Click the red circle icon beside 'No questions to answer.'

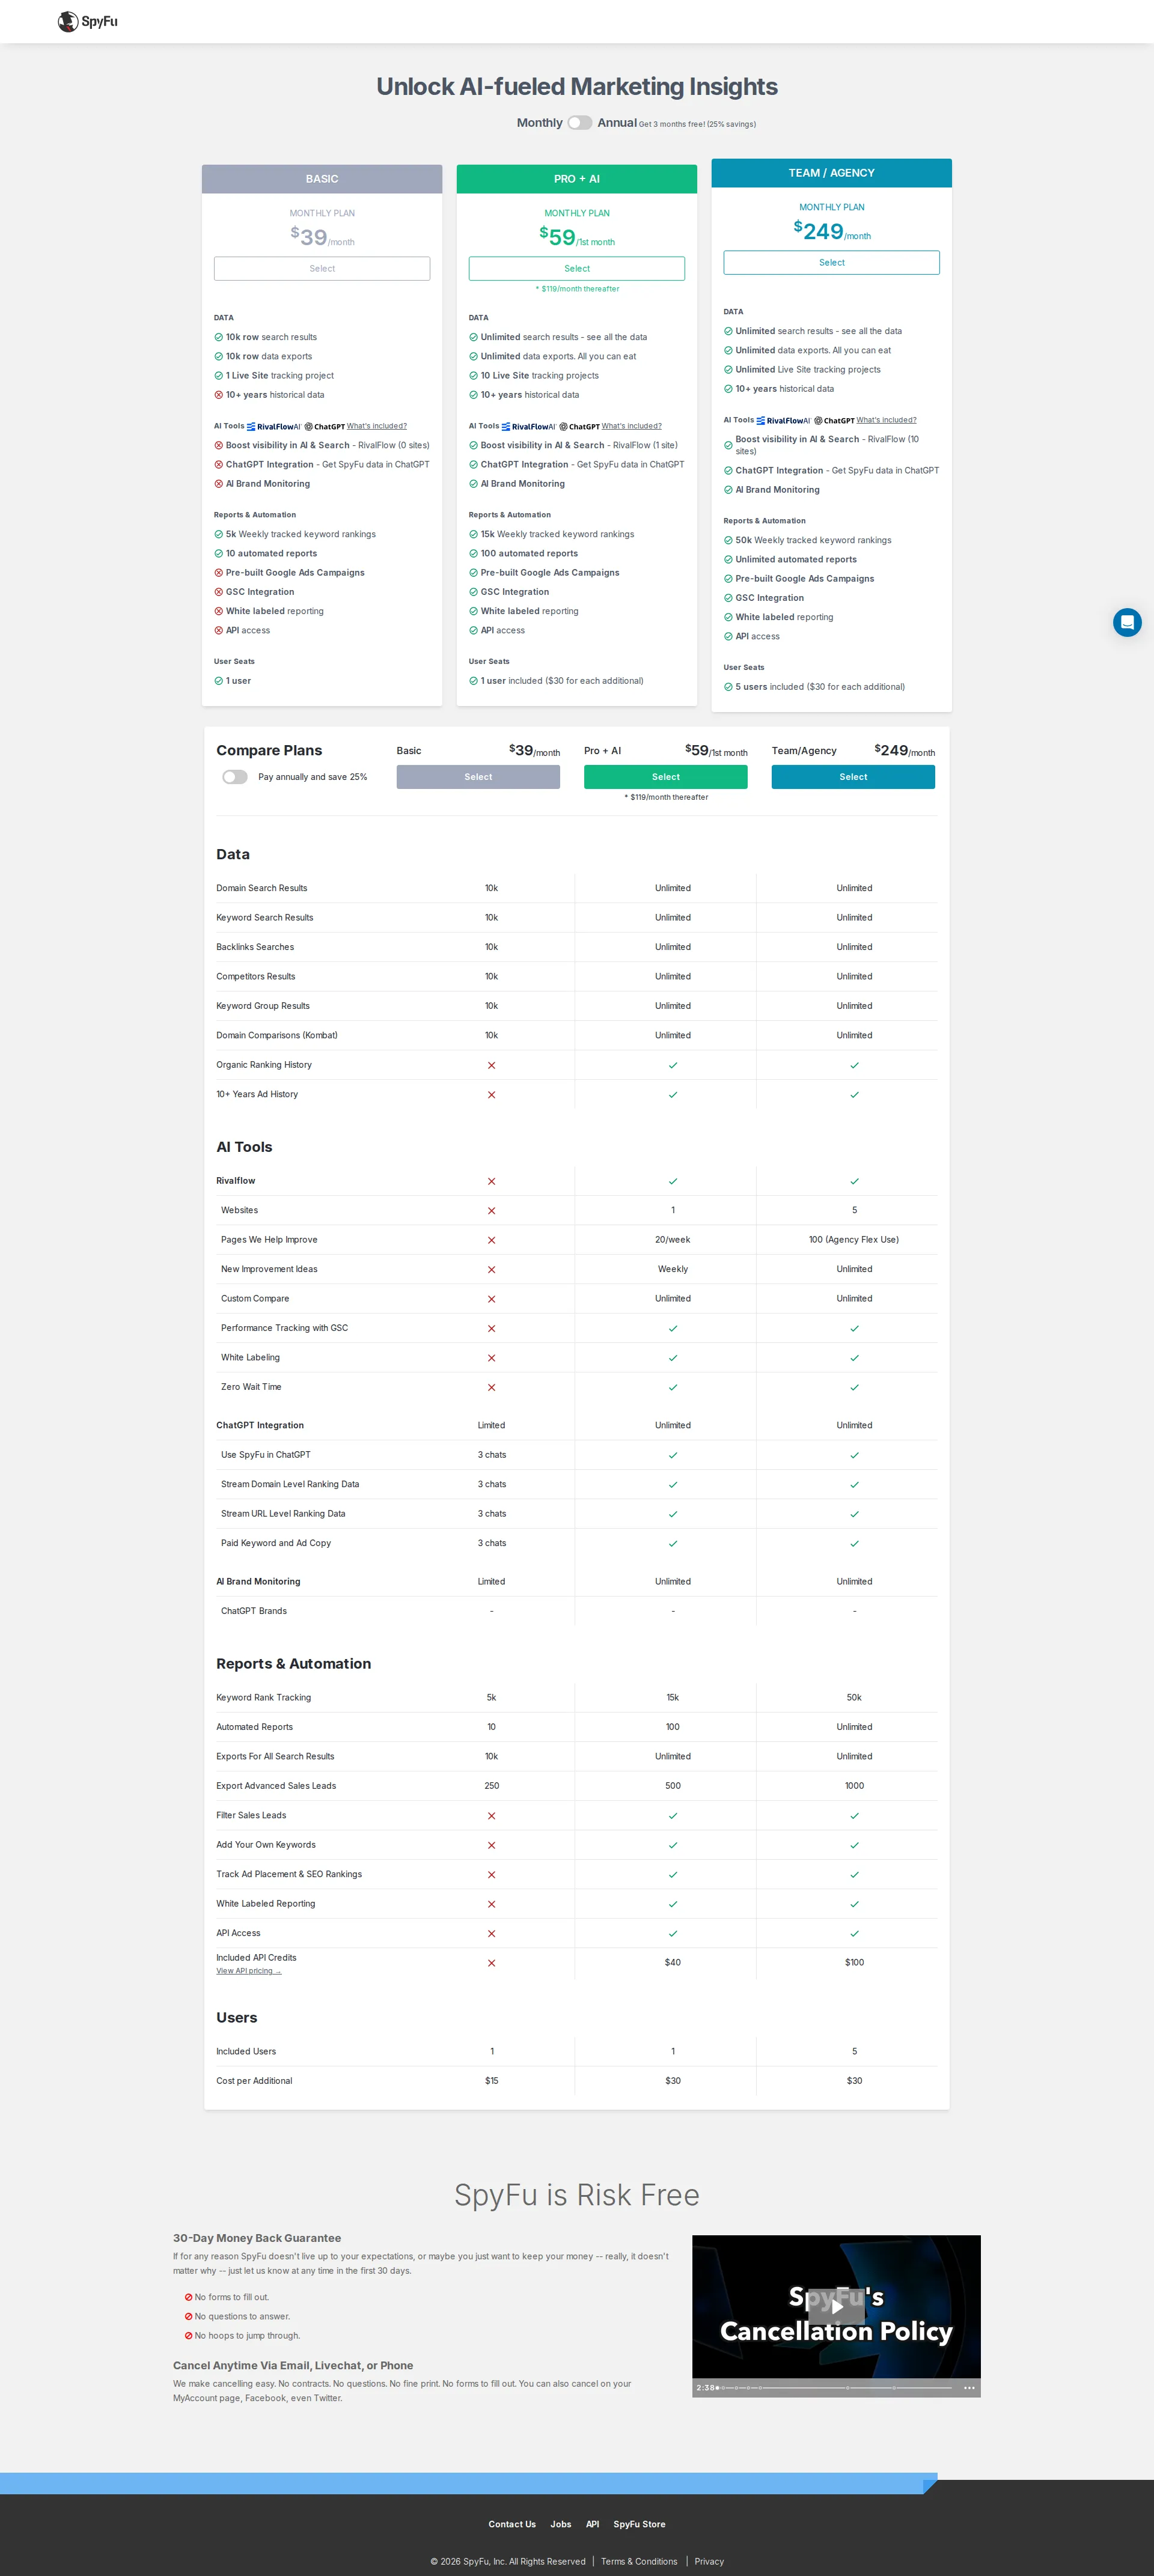[188, 2316]
